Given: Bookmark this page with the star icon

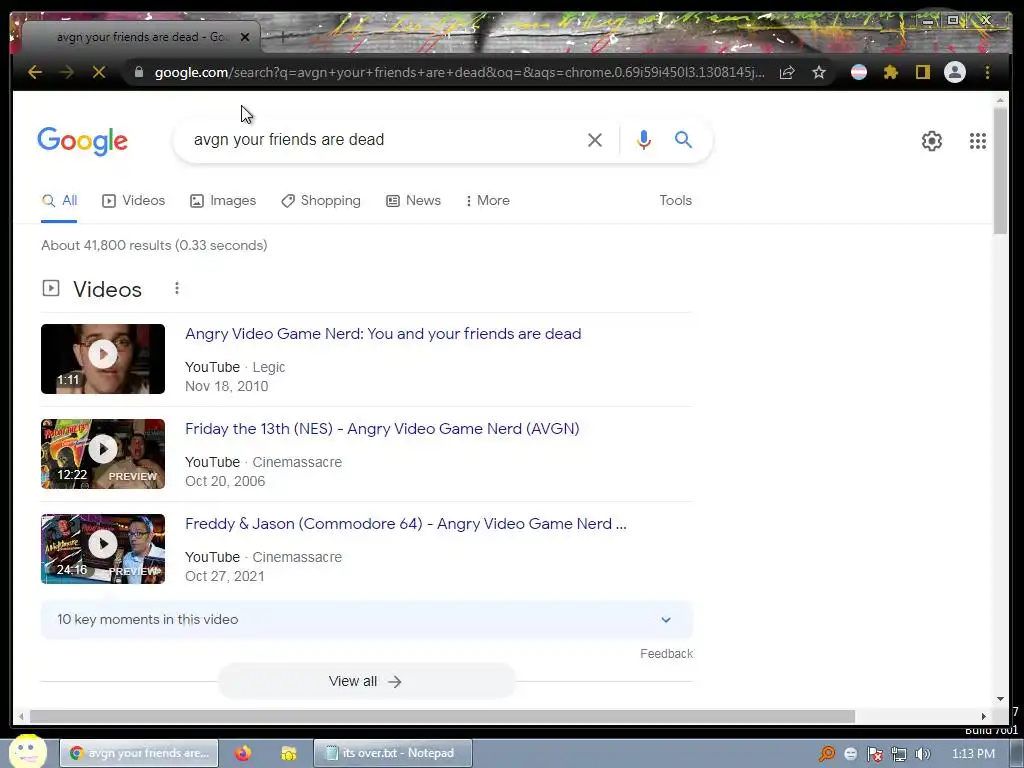Looking at the screenshot, I should [x=819, y=72].
